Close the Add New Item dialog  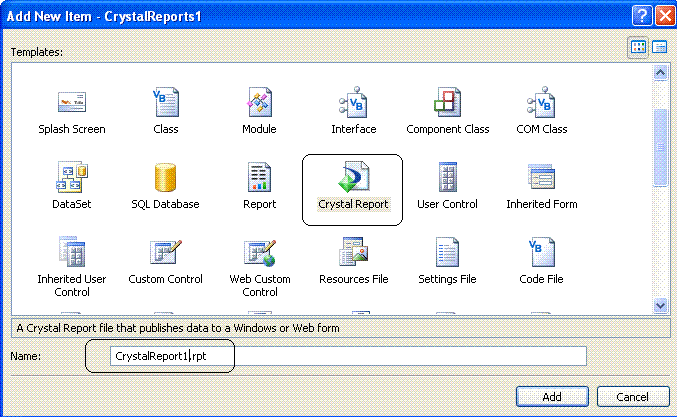pyautogui.click(x=665, y=16)
